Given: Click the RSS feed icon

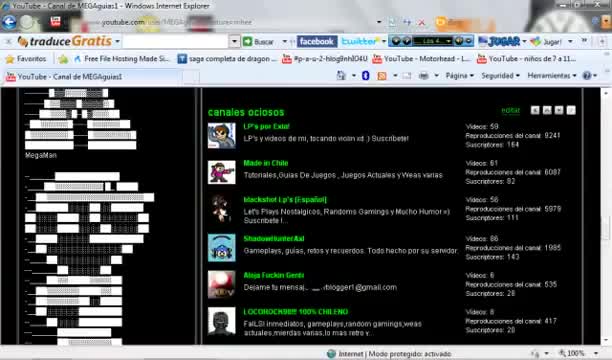Looking at the screenshot, I should (x=382, y=76).
